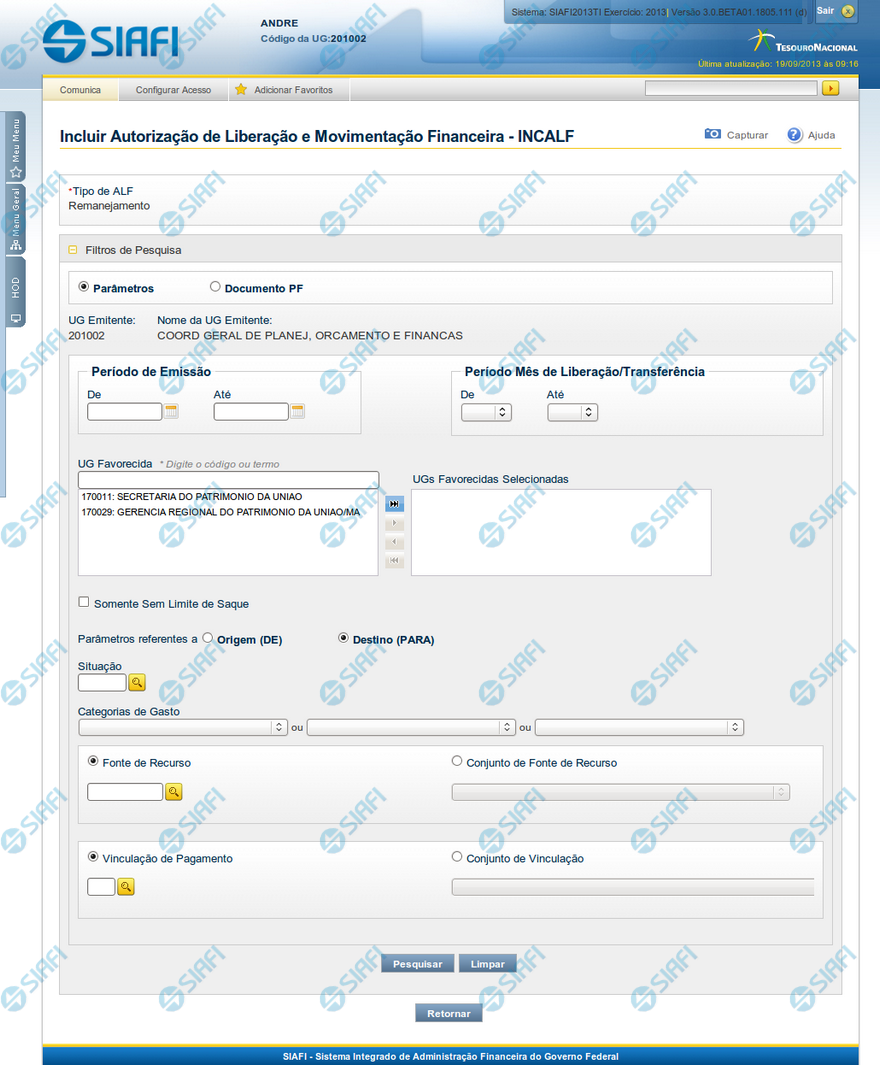
Task: Open Configurar Acesso menu item
Action: pyautogui.click(x=173, y=90)
